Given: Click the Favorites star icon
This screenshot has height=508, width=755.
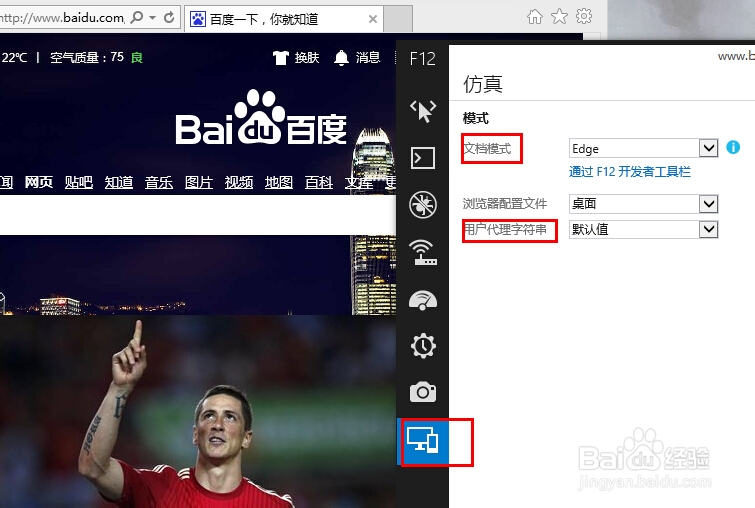Looking at the screenshot, I should (559, 17).
